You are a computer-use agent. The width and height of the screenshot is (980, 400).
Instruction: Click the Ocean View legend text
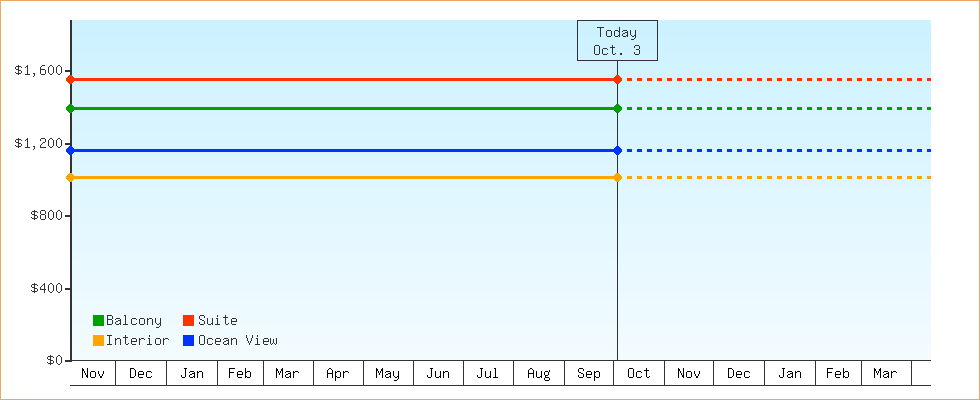[x=238, y=341]
